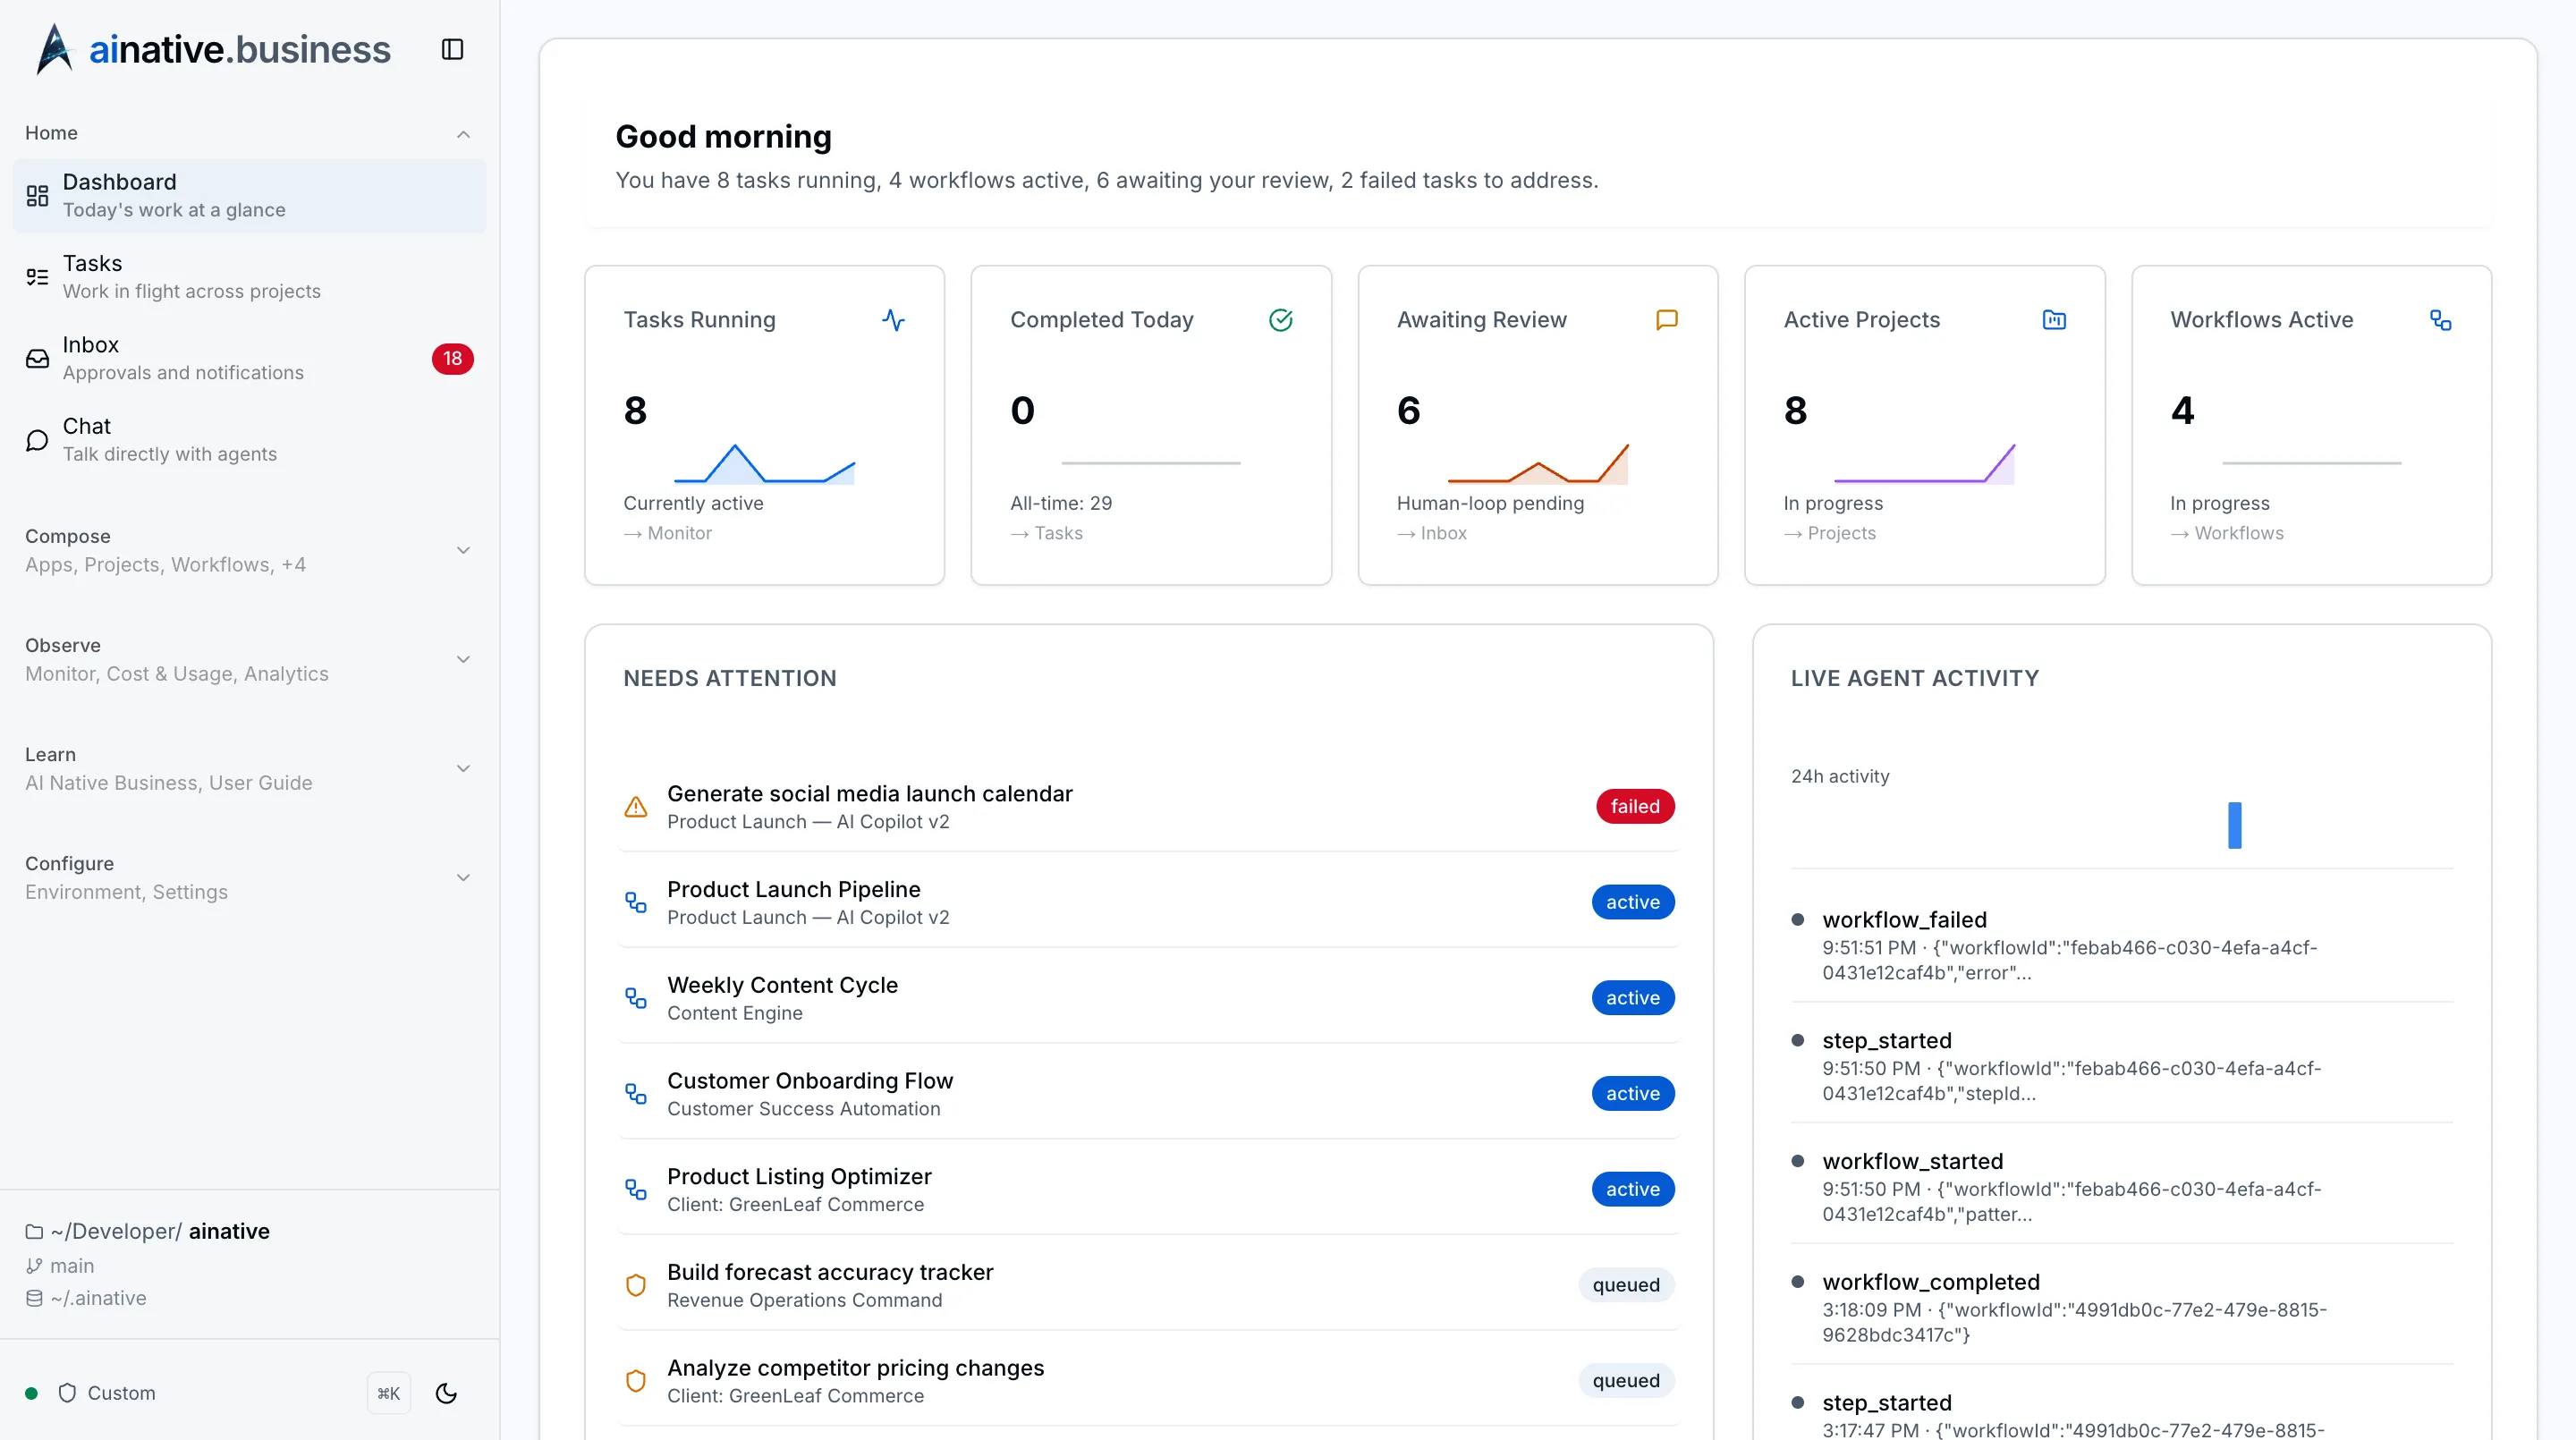This screenshot has height=1440, width=2576.
Task: Click the shield icon beside Custom
Action: pyautogui.click(x=67, y=1393)
